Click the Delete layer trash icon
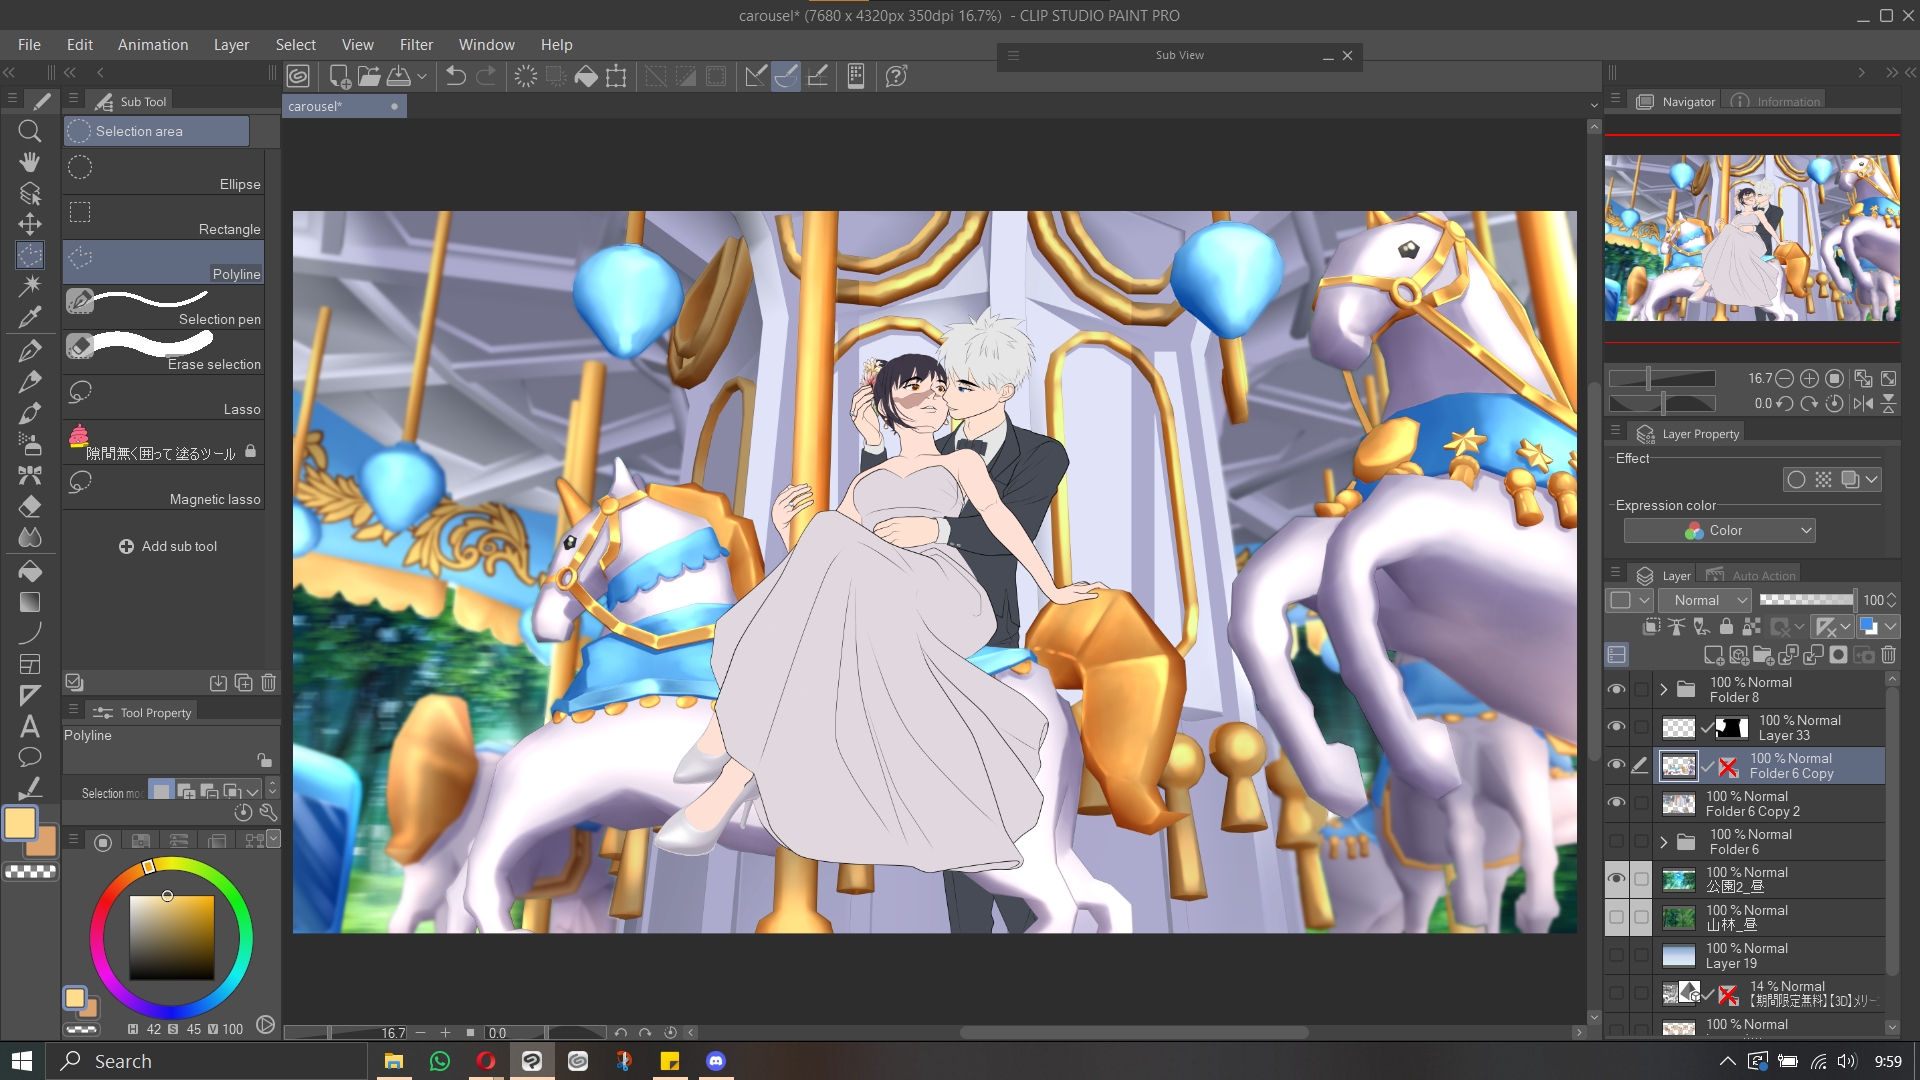 1888,656
